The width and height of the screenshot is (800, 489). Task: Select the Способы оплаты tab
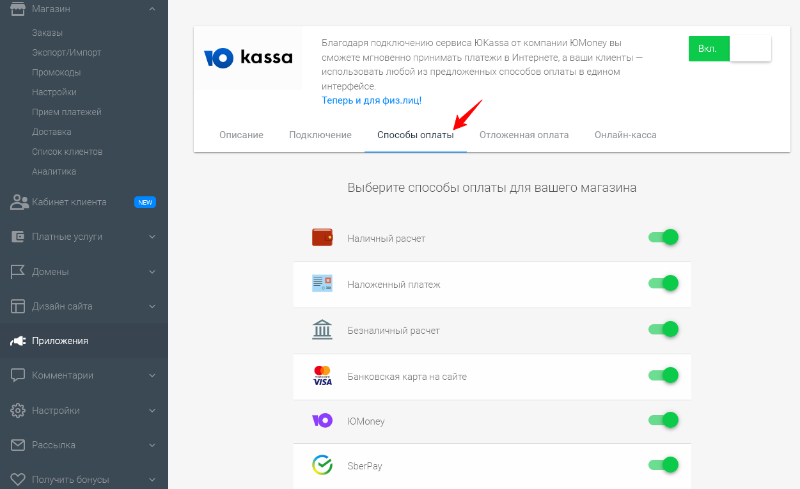[415, 135]
